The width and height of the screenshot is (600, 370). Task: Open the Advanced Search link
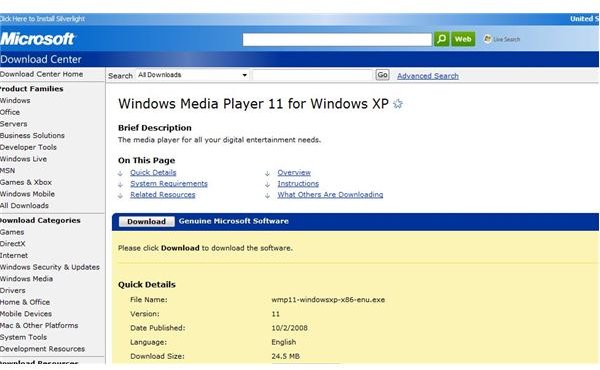(x=428, y=76)
